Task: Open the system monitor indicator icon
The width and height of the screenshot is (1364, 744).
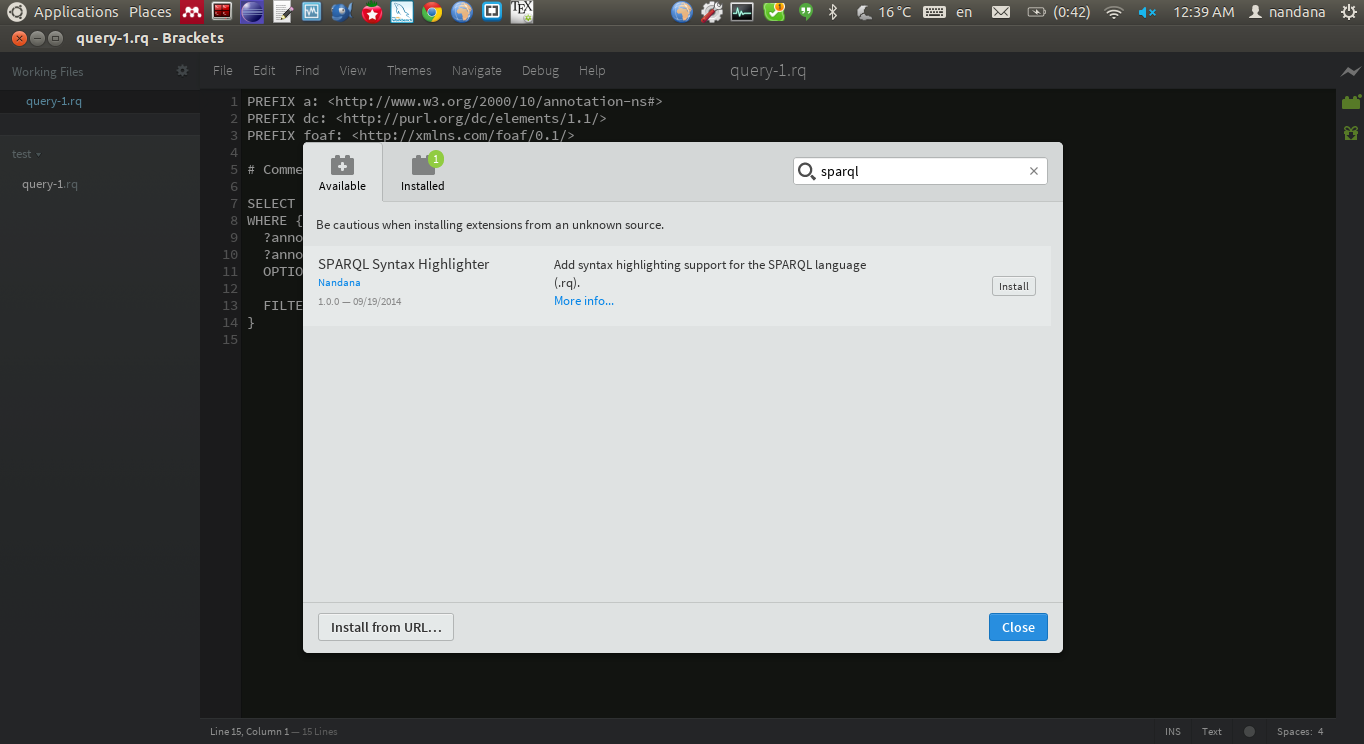Action: tap(742, 12)
